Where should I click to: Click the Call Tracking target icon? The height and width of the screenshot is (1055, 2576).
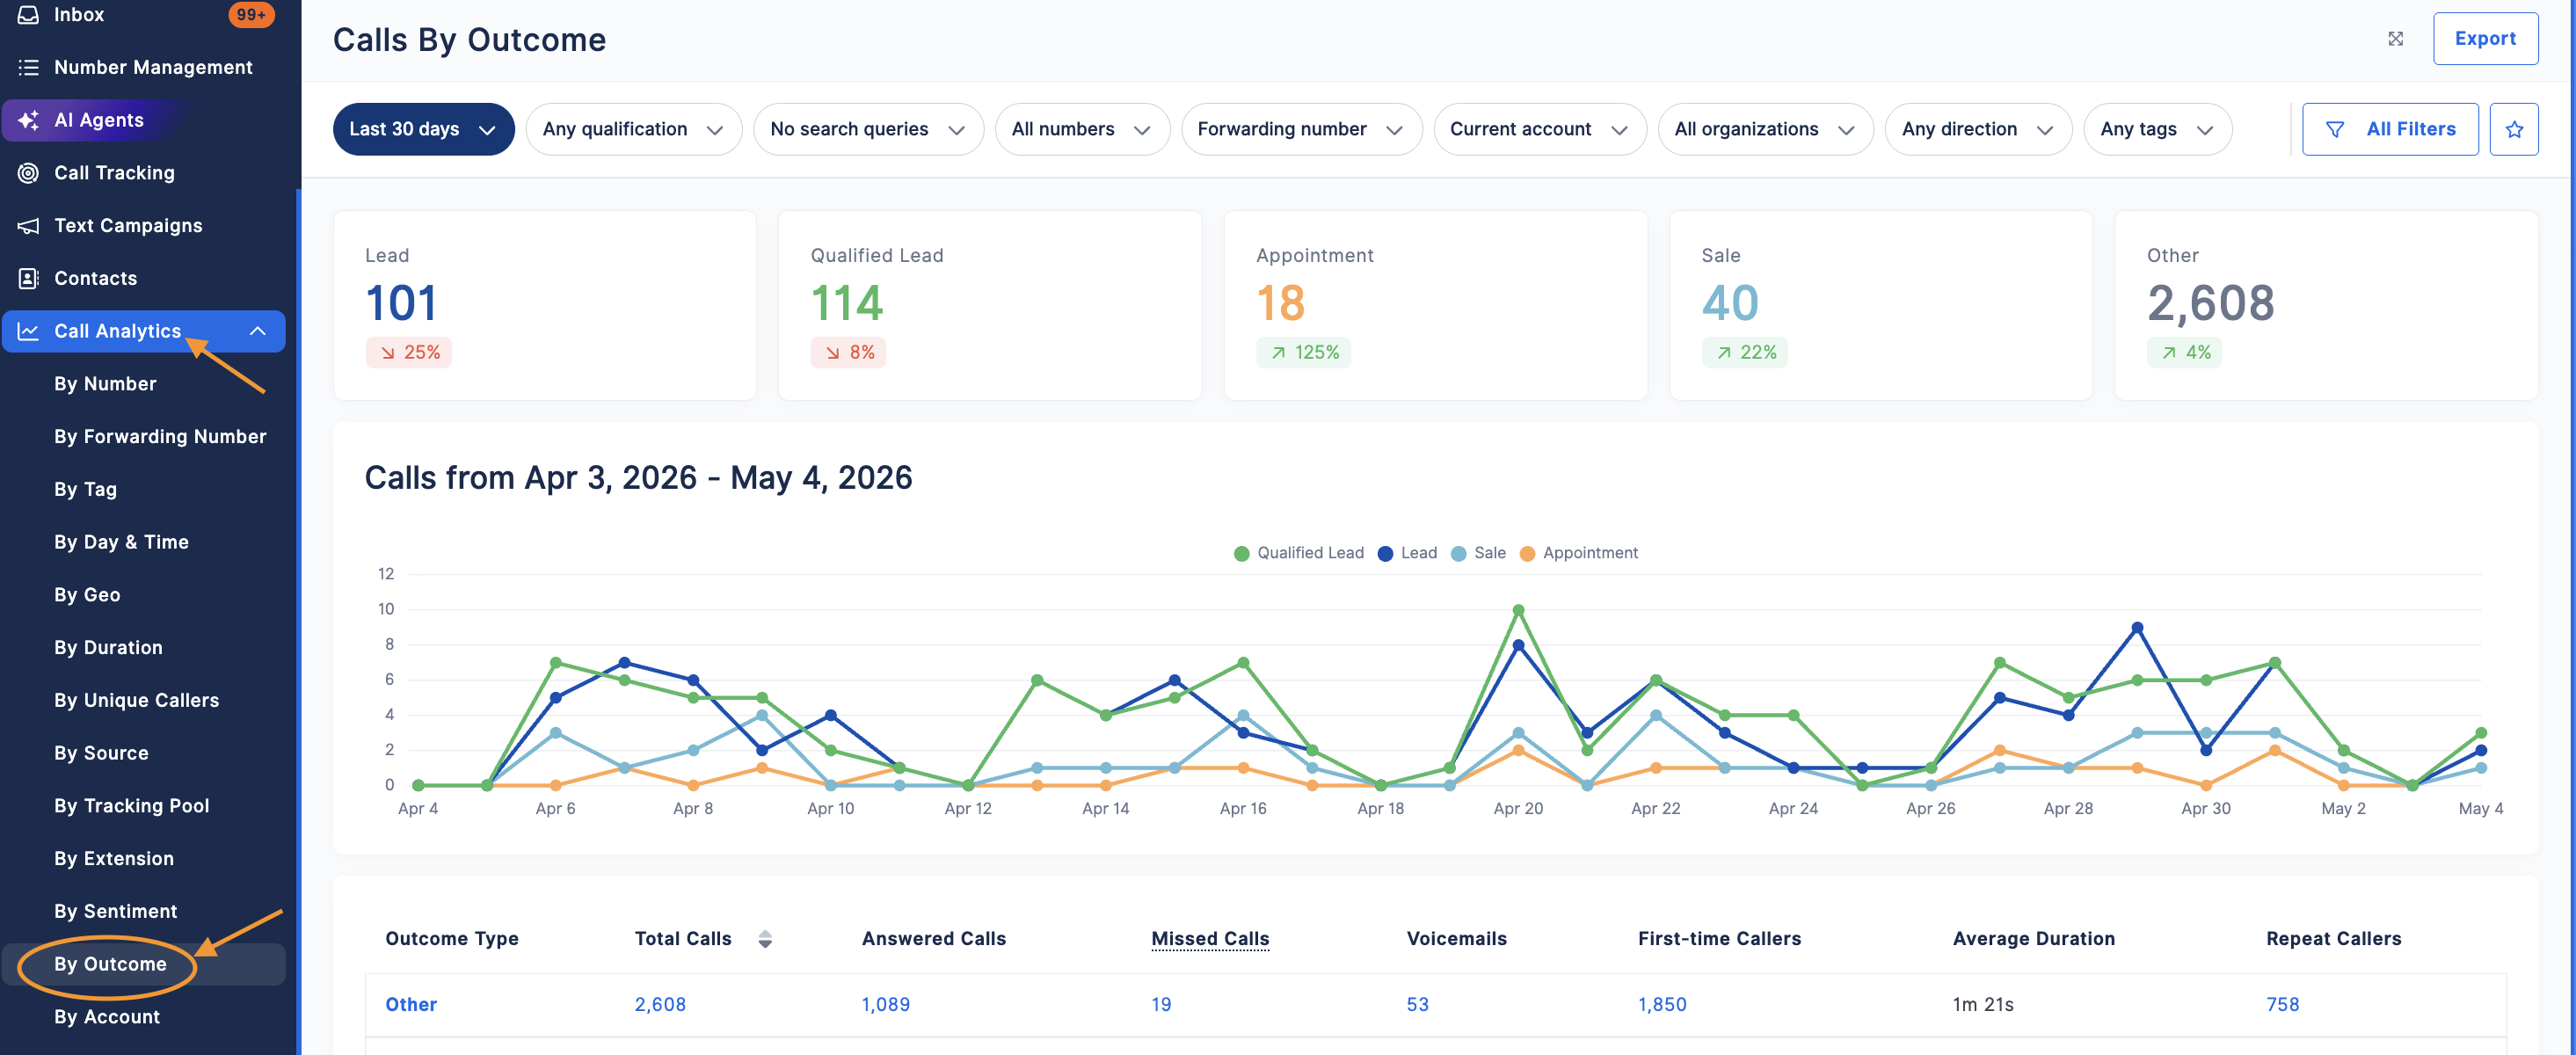tap(28, 173)
